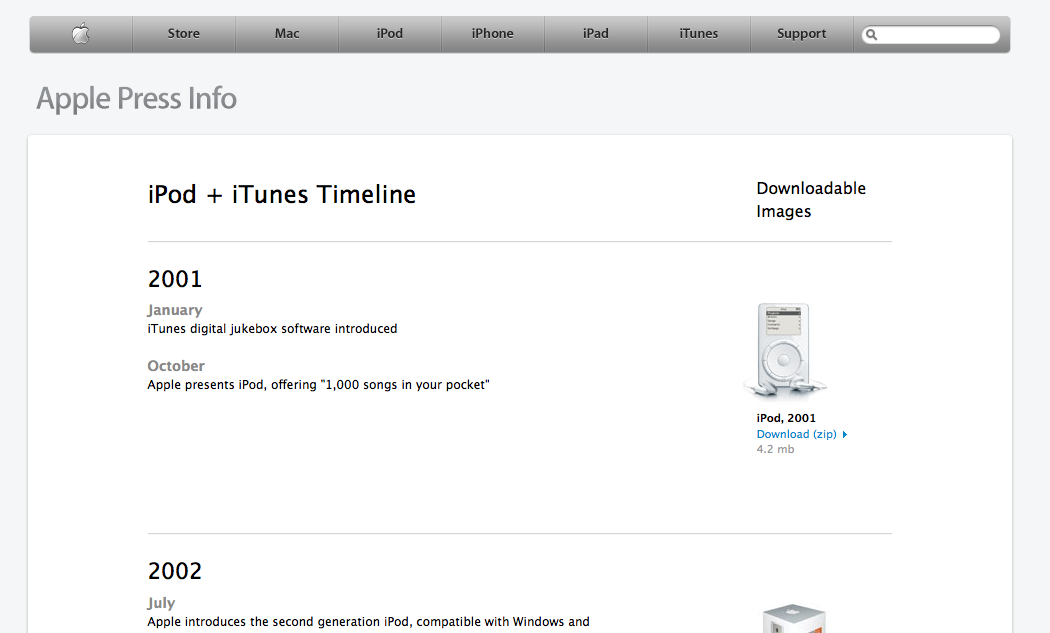
Task: Click the Apple Press Info heading
Action: [137, 98]
